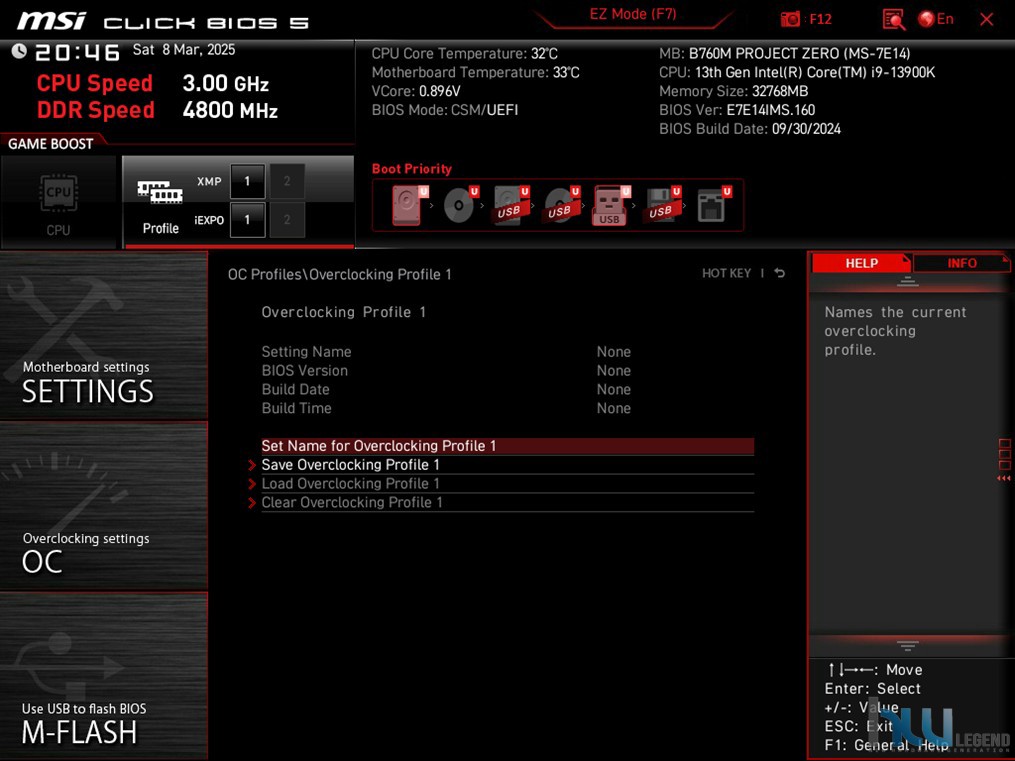
Task: Click the GAME BOOST label
Action: (50, 144)
